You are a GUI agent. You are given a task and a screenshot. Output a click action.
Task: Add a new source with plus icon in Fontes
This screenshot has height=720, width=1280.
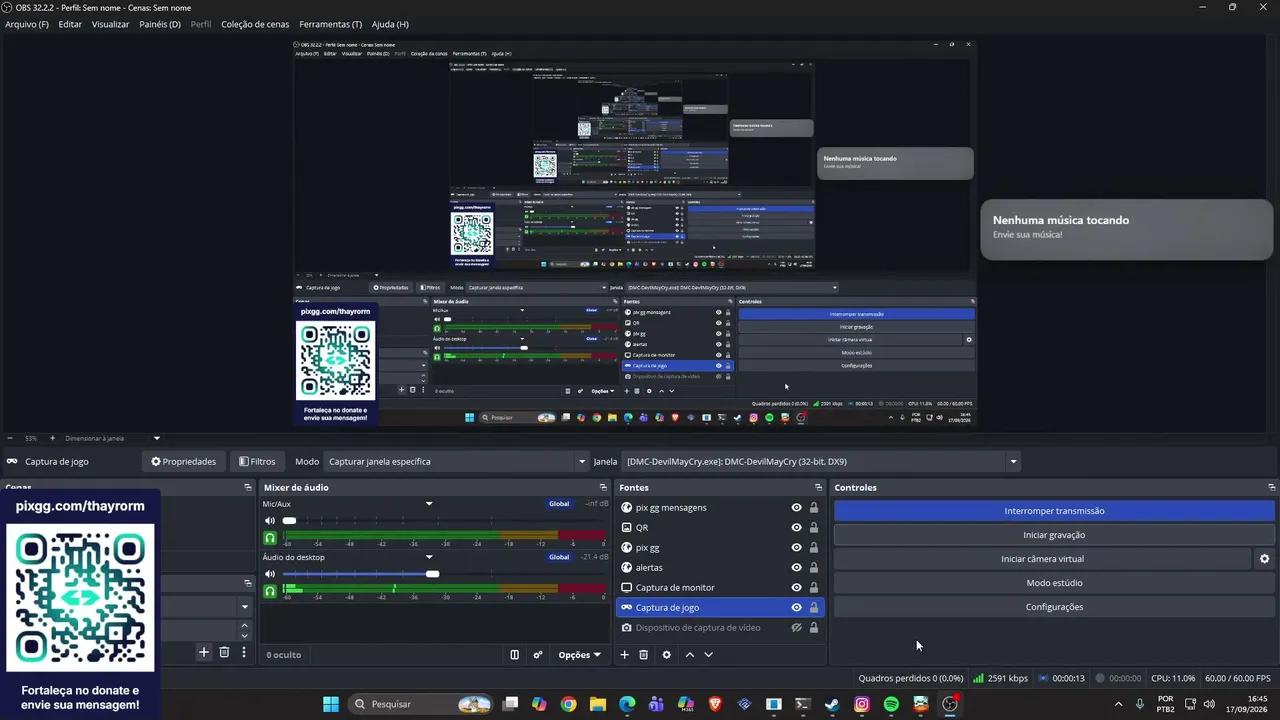click(625, 655)
